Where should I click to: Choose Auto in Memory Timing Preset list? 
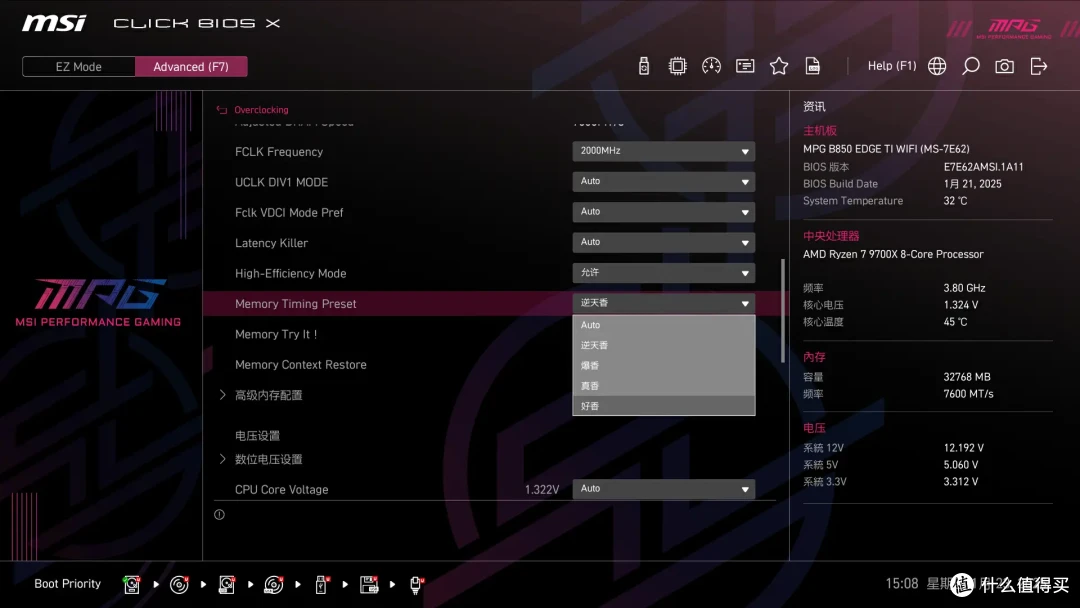click(663, 325)
